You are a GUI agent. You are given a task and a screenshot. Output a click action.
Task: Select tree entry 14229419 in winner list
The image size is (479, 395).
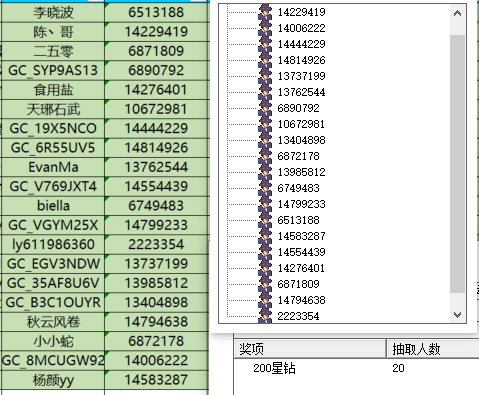301,12
